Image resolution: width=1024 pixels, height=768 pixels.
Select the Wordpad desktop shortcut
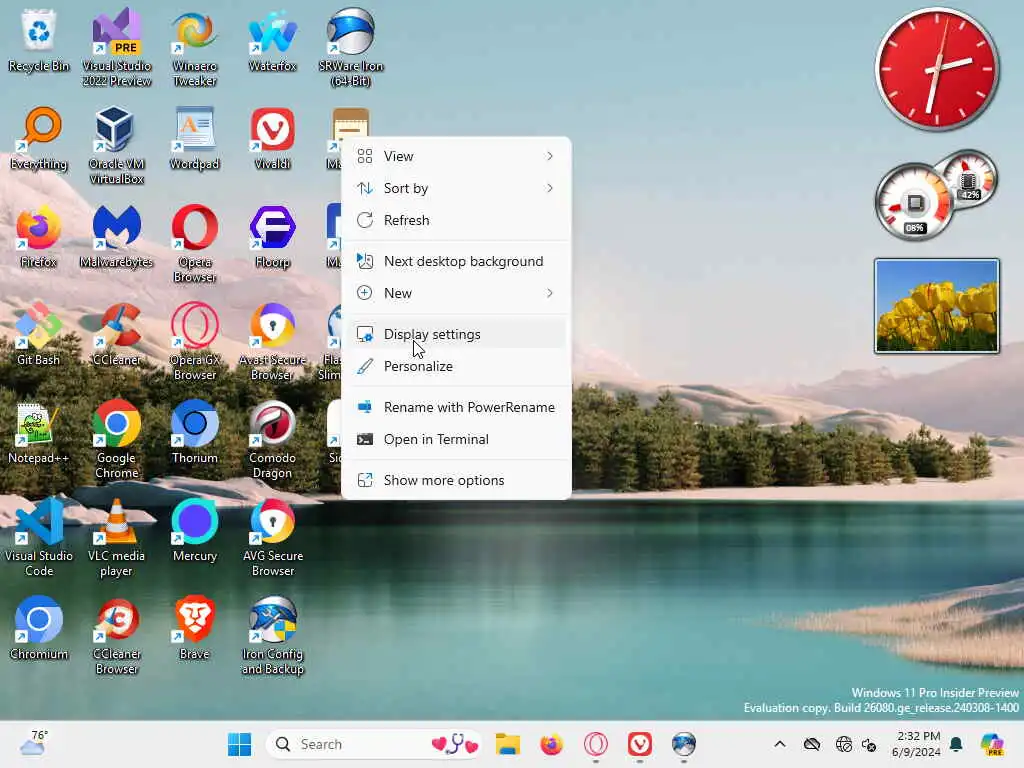(x=195, y=138)
